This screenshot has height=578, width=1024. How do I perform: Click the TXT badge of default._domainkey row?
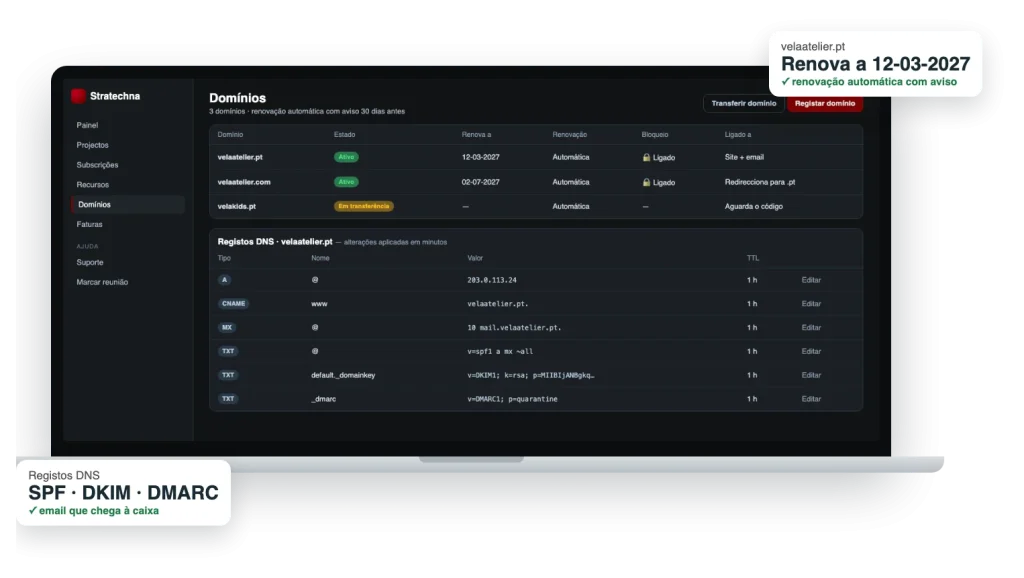228,375
